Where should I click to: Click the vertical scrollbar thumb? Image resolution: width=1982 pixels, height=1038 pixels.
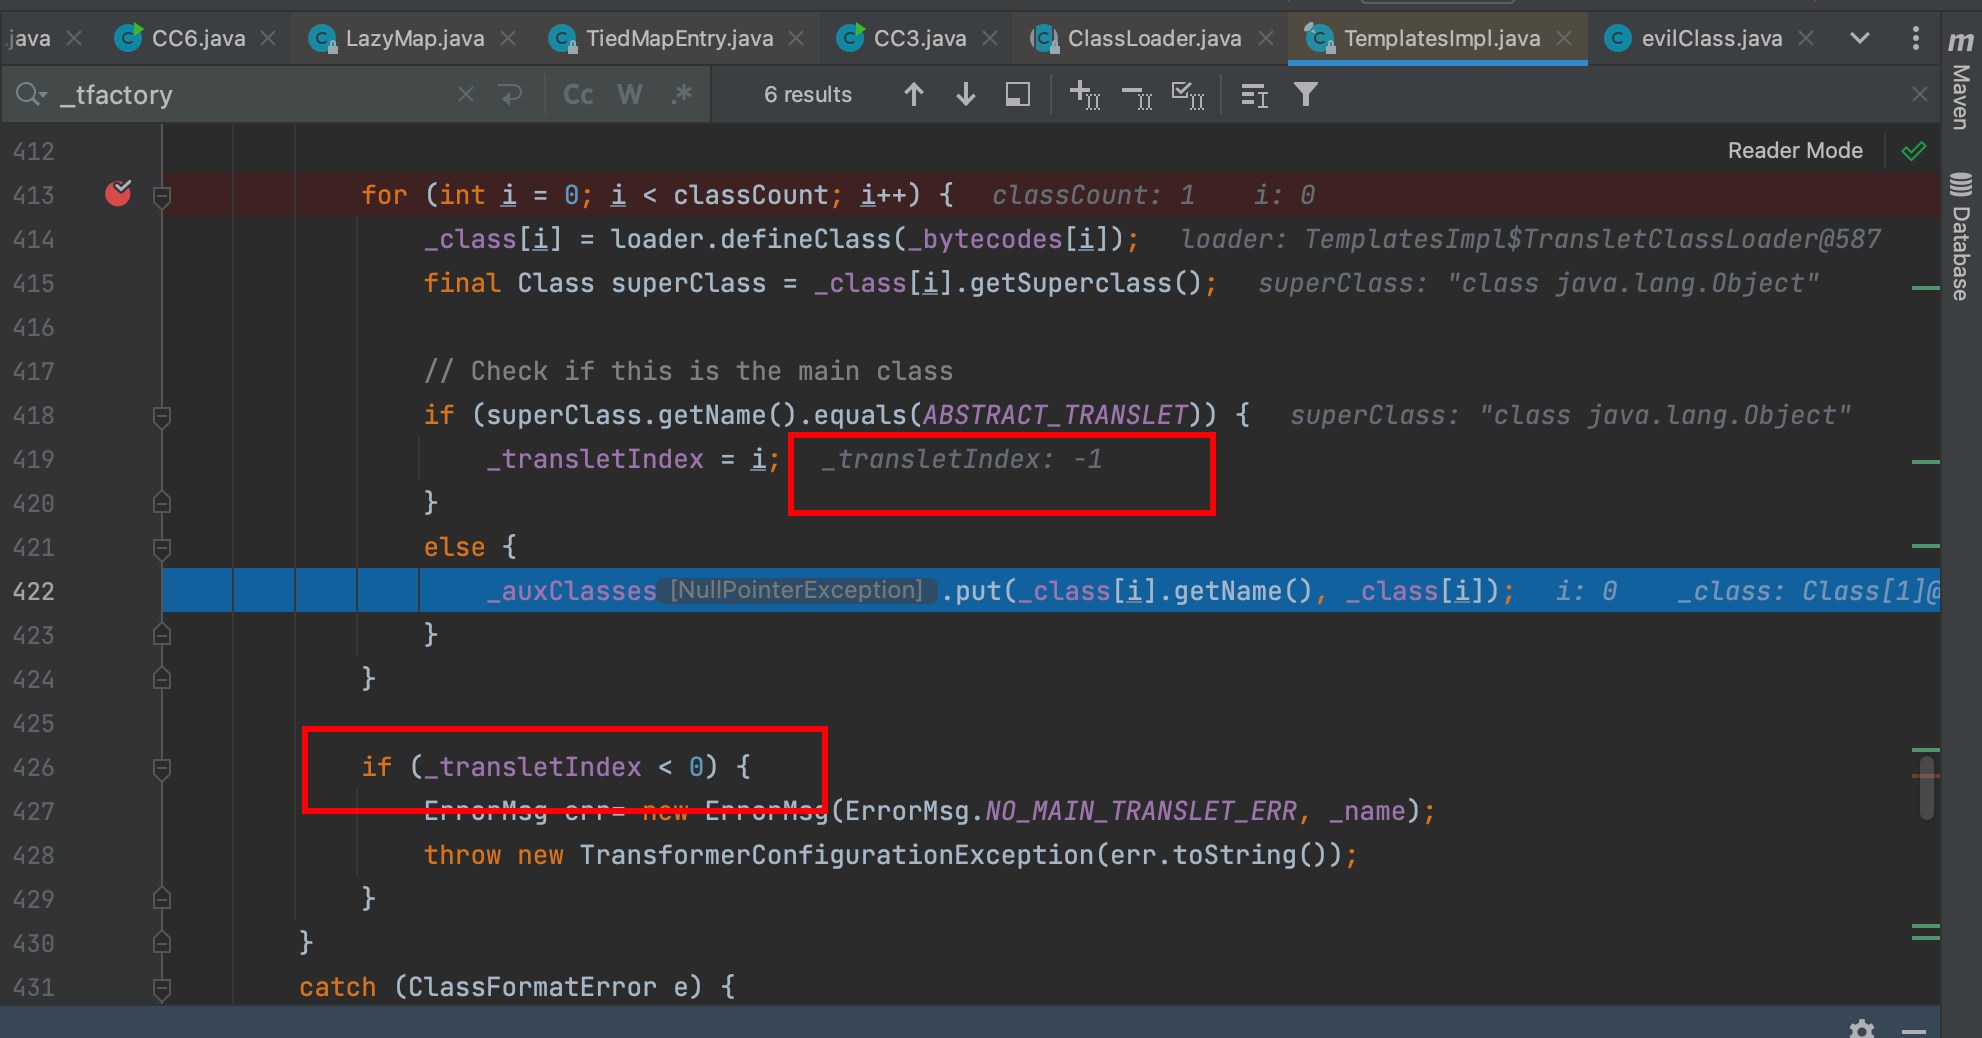coord(1927,788)
